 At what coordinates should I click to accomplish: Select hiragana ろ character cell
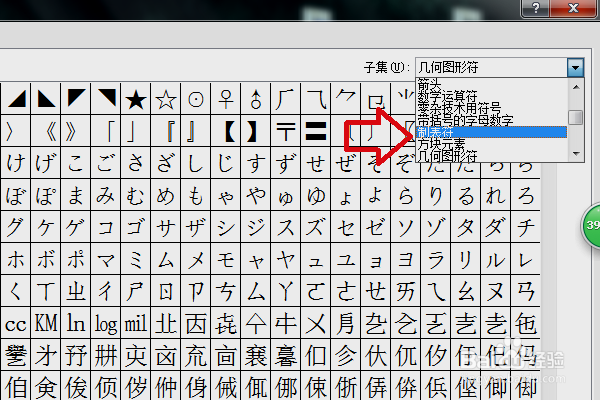(x=525, y=196)
